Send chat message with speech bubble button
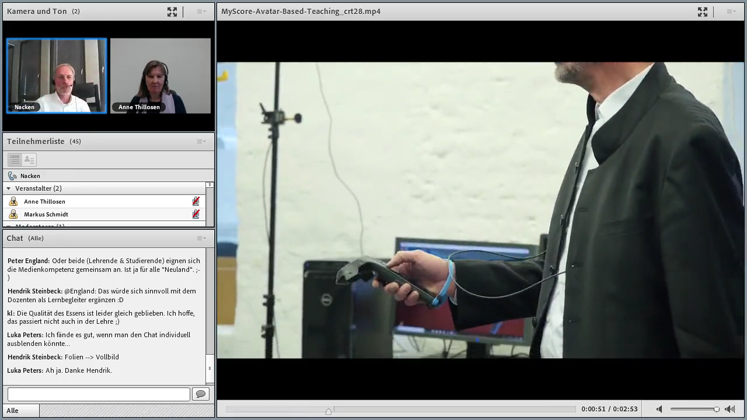 coord(200,394)
